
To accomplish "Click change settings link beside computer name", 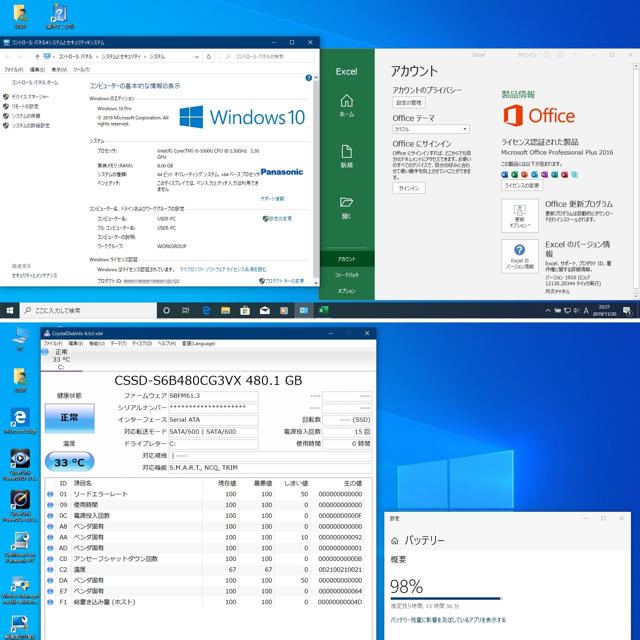I will 278,218.
